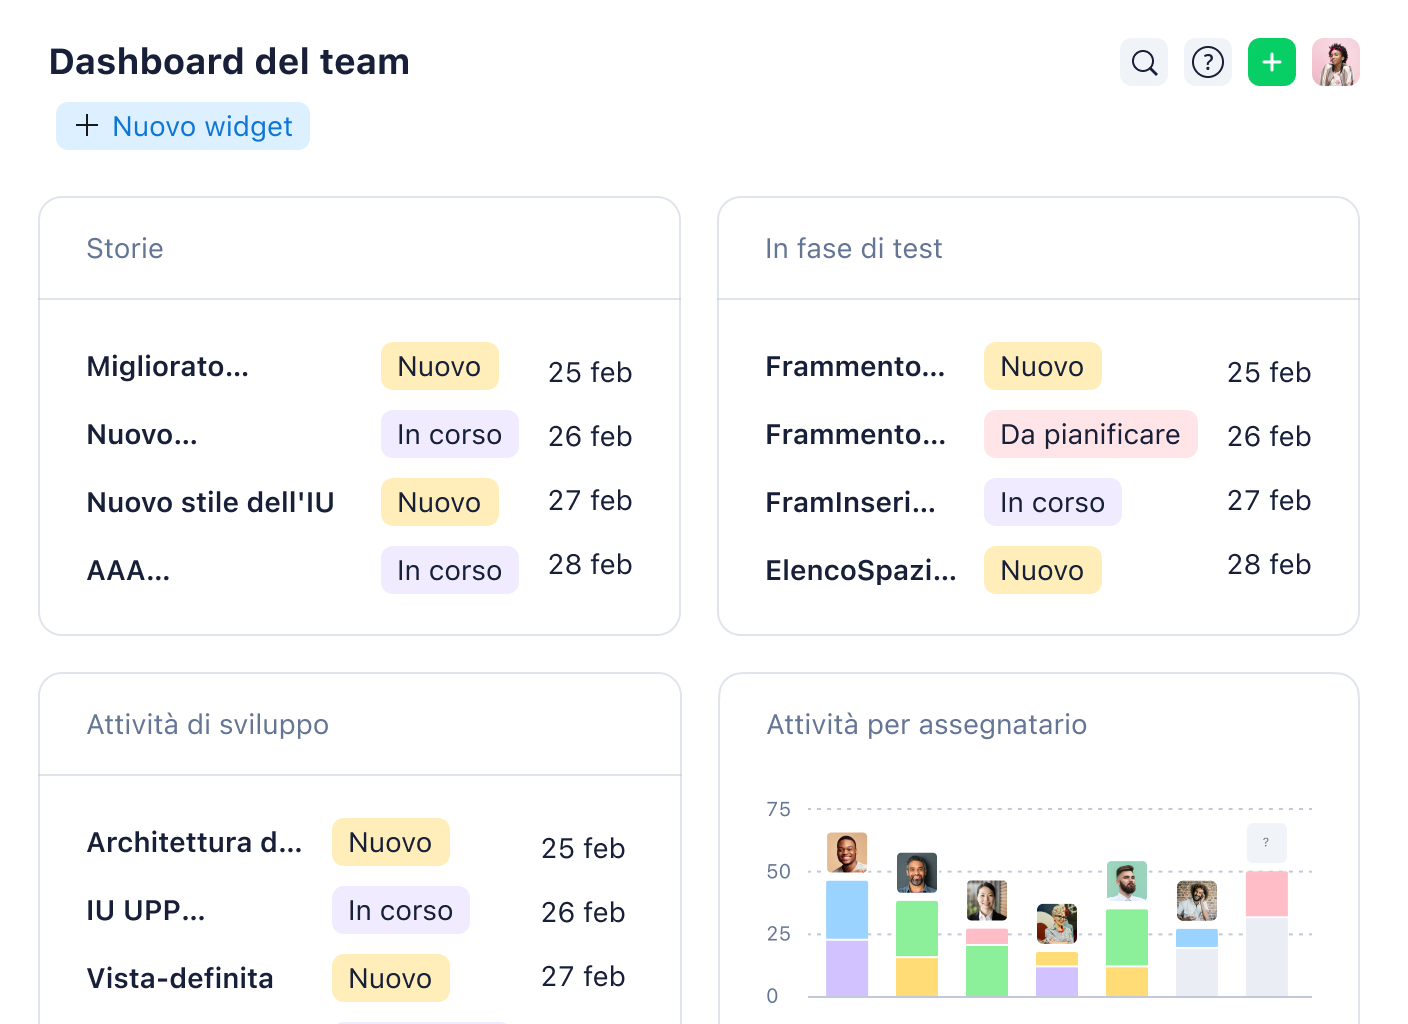Viewport: 1408px width, 1024px height.
Task: Switch to the Storie widget header
Action: point(125,248)
